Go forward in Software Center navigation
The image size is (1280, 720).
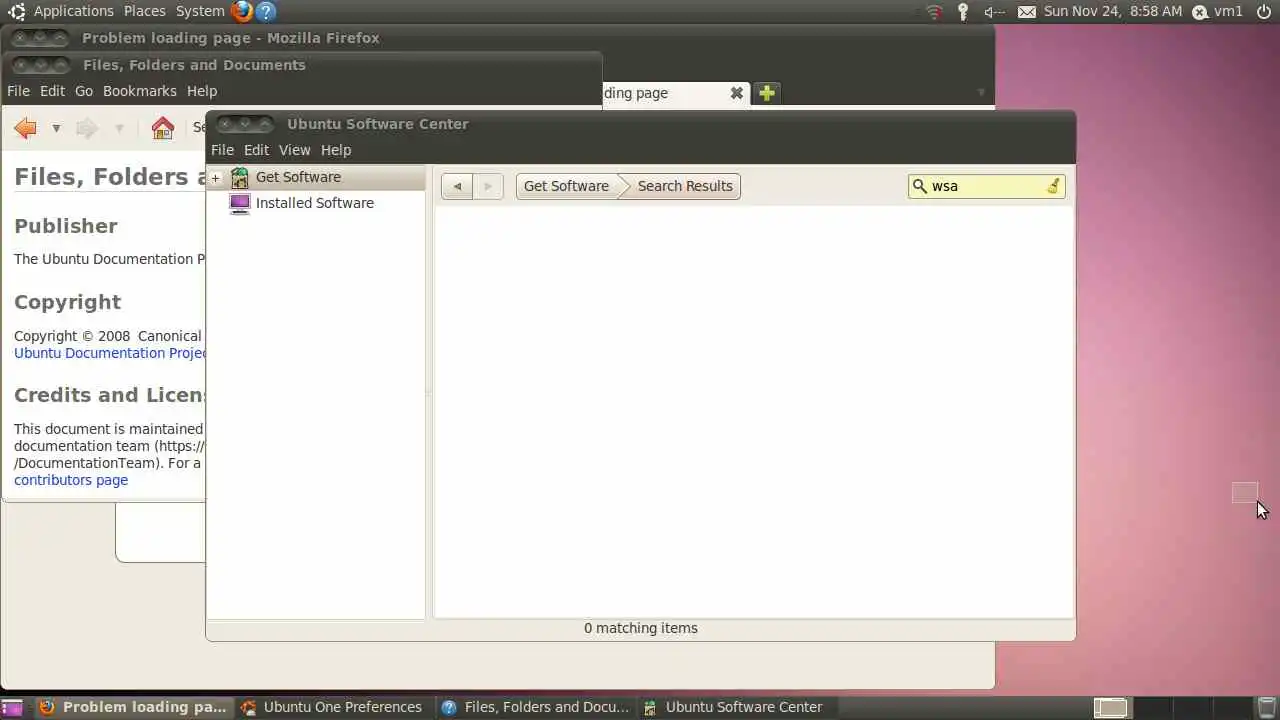tap(488, 186)
